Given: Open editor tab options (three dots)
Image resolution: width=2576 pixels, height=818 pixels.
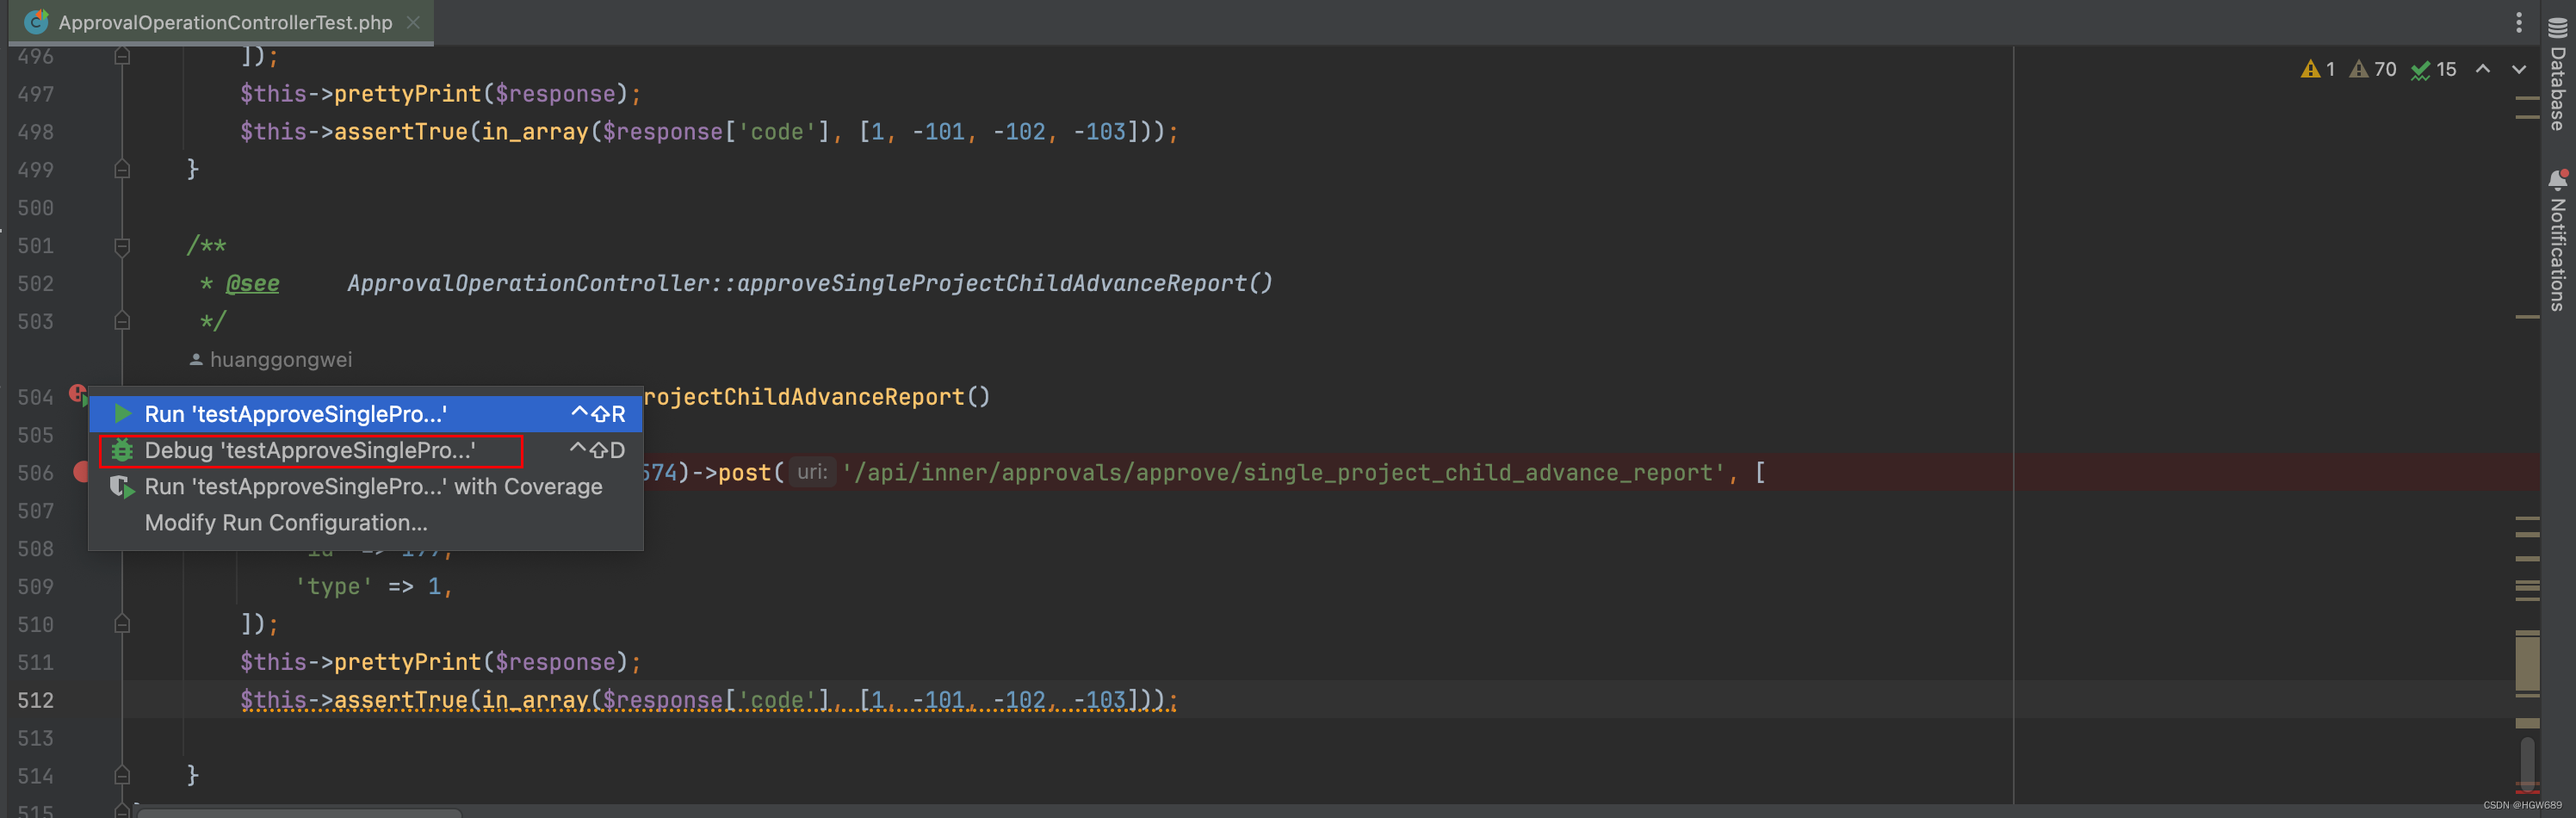Looking at the screenshot, I should point(2518,22).
